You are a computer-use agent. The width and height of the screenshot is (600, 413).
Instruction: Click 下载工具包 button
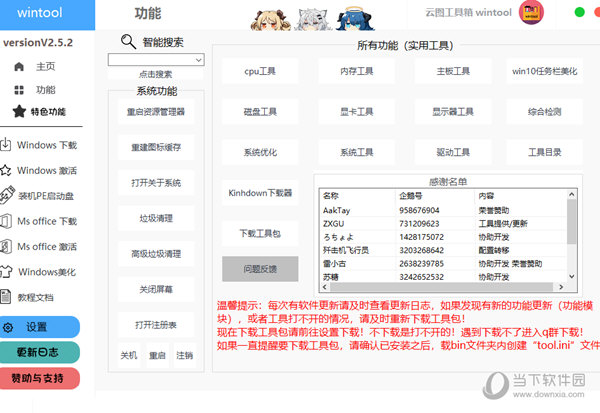pos(260,233)
